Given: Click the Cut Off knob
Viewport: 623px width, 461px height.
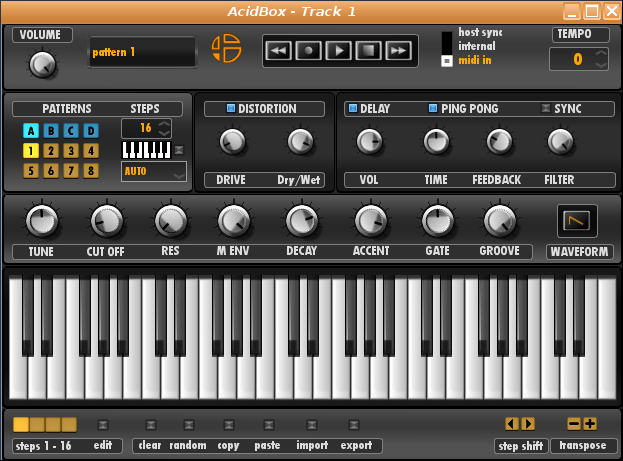Looking at the screenshot, I should 106,221.
